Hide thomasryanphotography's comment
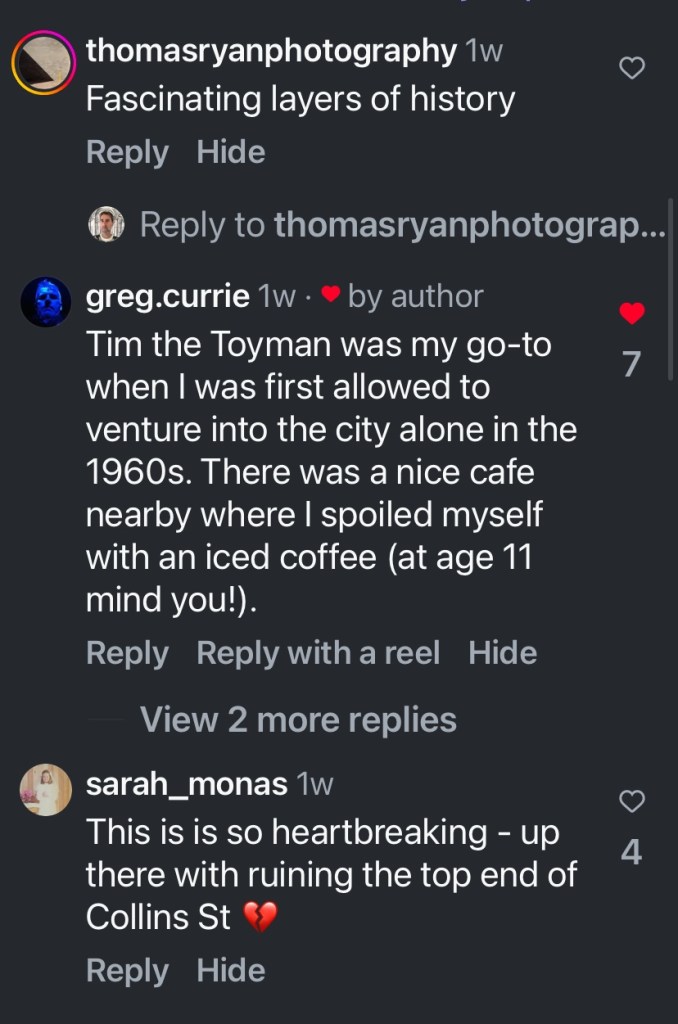 click(x=231, y=152)
